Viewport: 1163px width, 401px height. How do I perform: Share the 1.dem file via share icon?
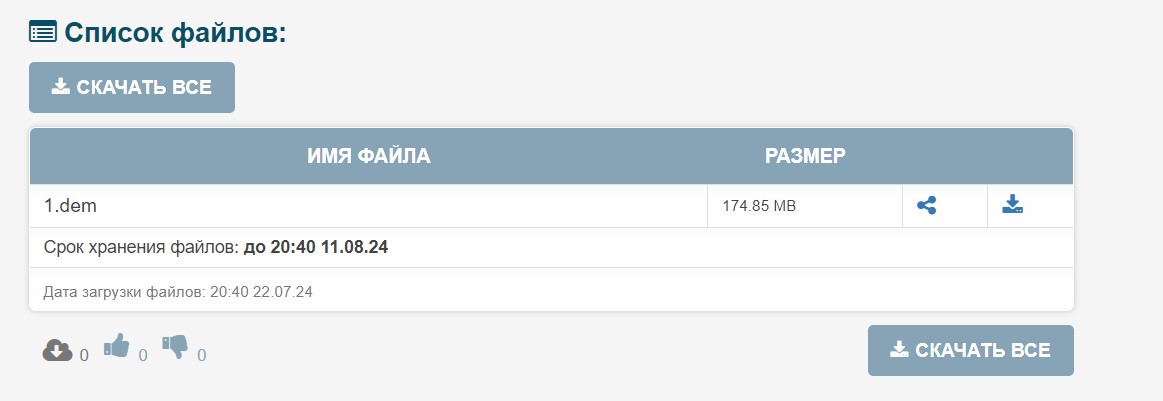(x=927, y=206)
